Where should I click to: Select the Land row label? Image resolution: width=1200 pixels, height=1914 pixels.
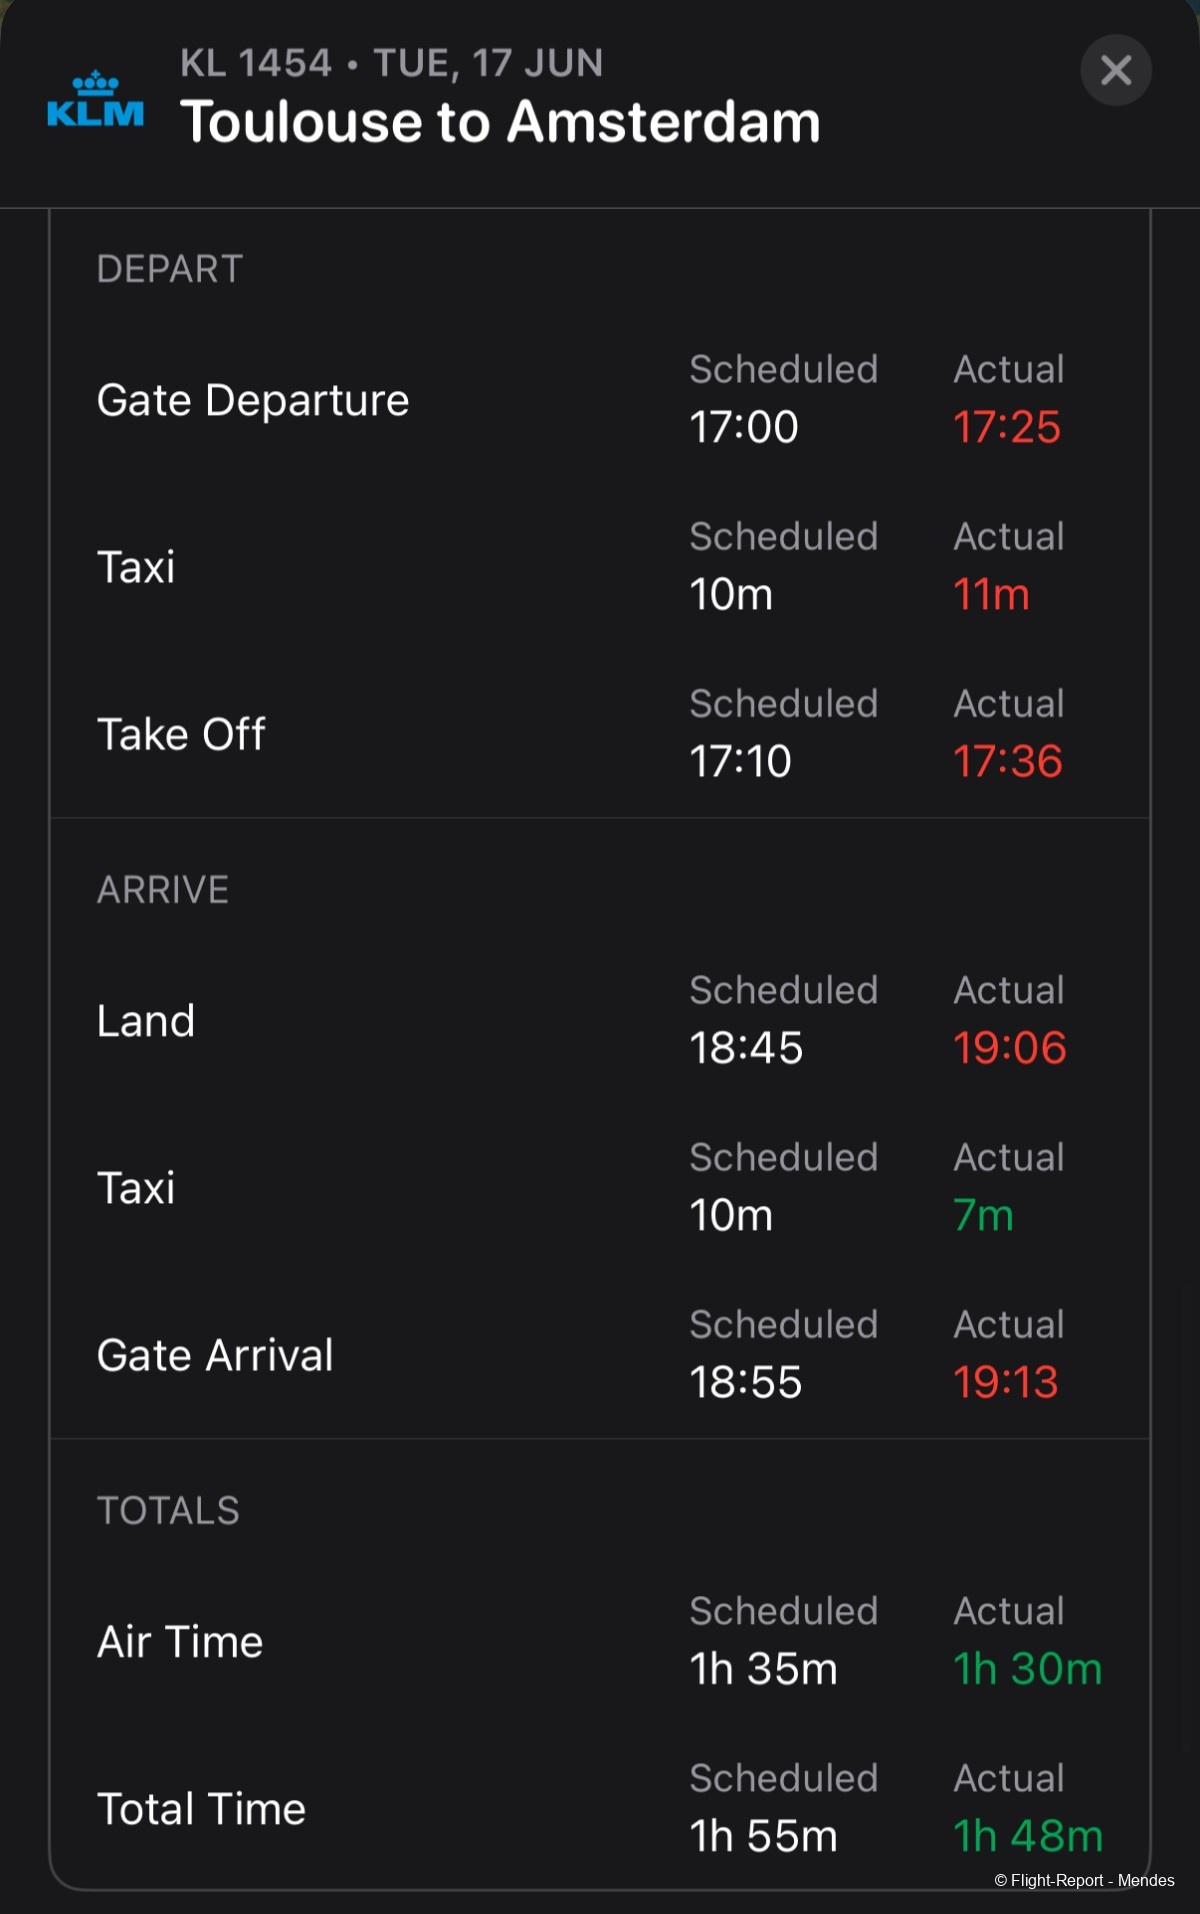click(x=146, y=1021)
